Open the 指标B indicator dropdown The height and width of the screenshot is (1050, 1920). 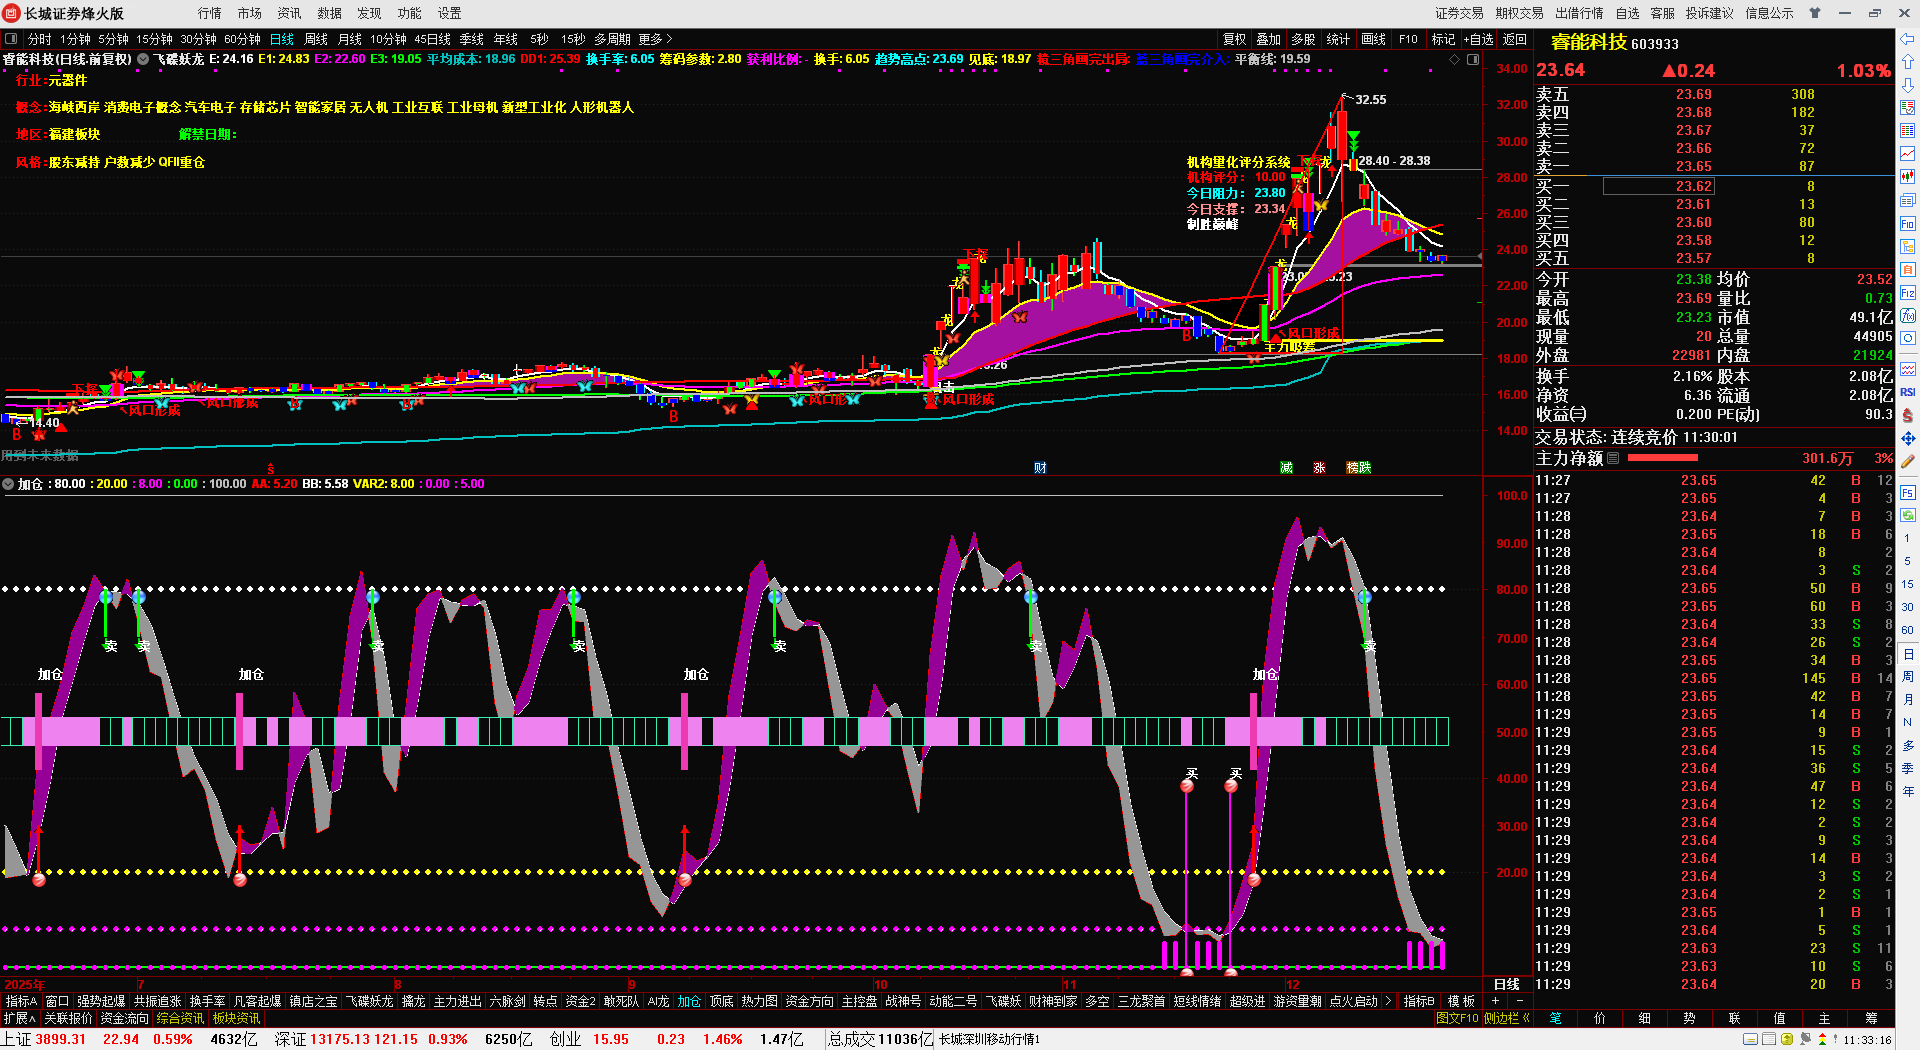point(1419,1001)
